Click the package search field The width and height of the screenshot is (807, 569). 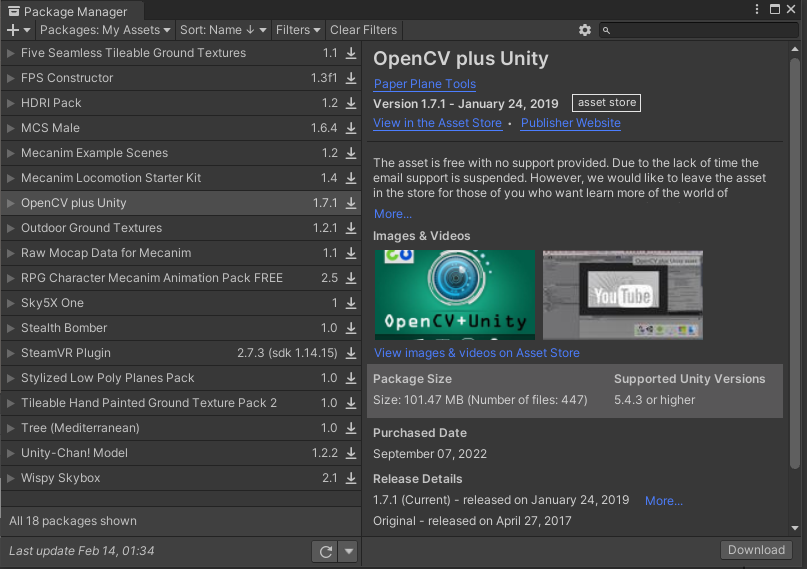pyautogui.click(x=699, y=30)
